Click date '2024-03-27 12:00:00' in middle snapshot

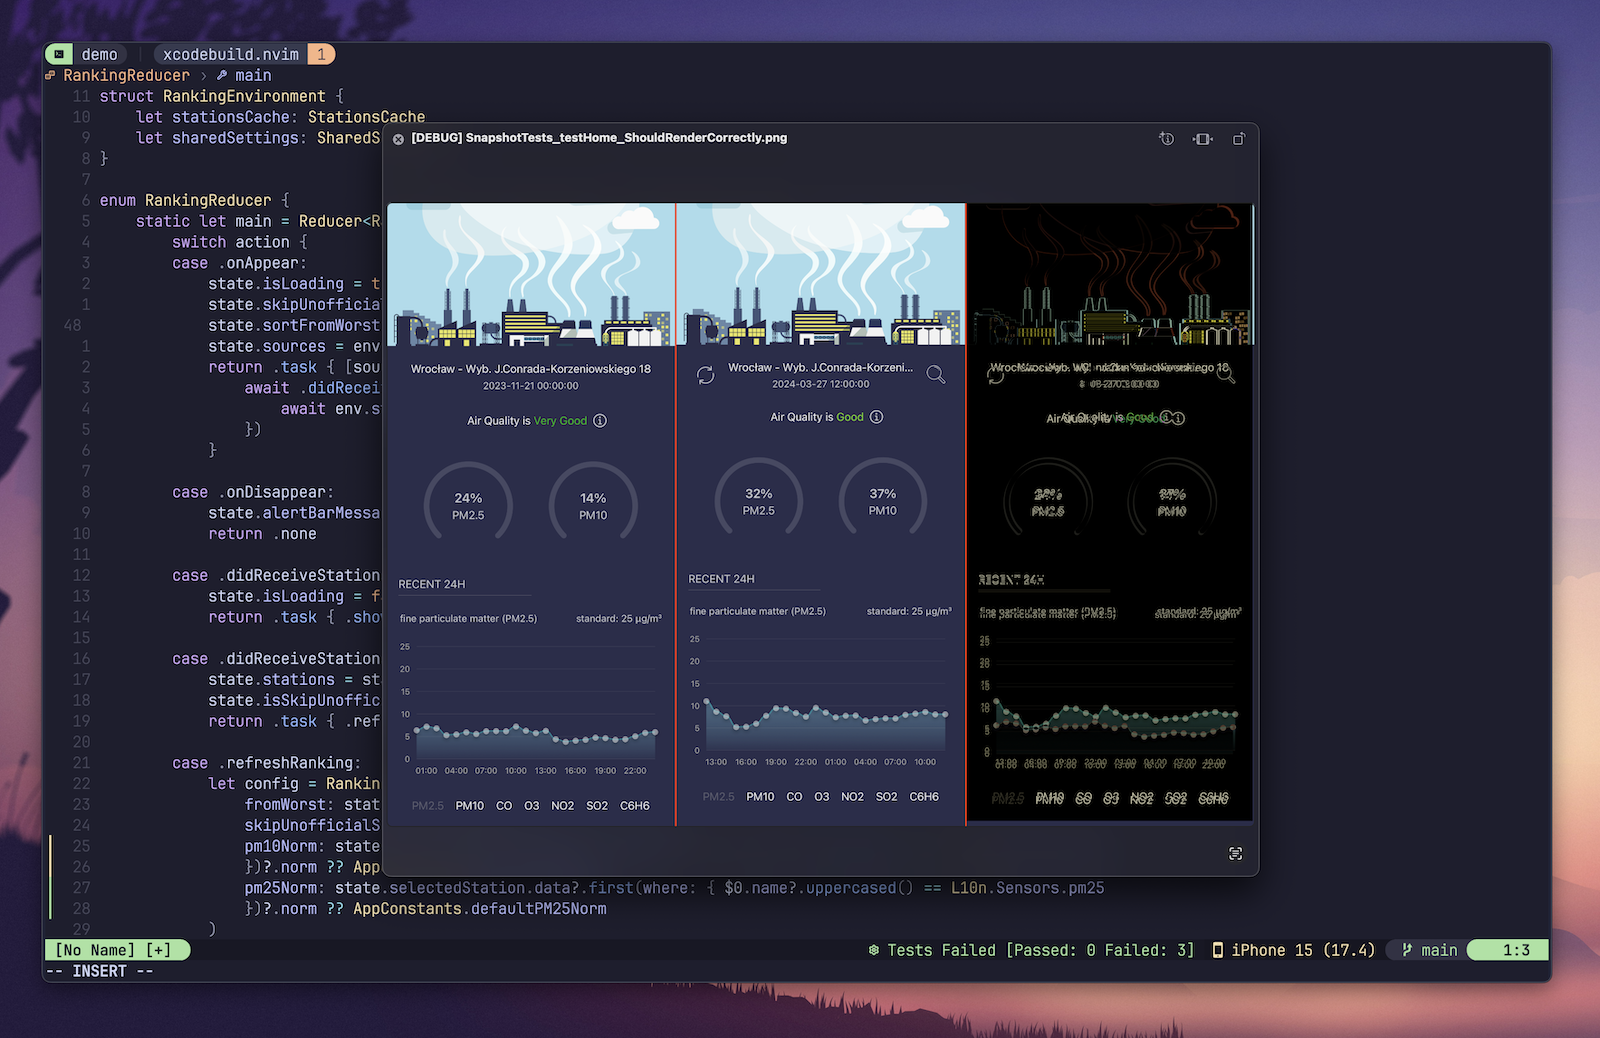coord(820,384)
